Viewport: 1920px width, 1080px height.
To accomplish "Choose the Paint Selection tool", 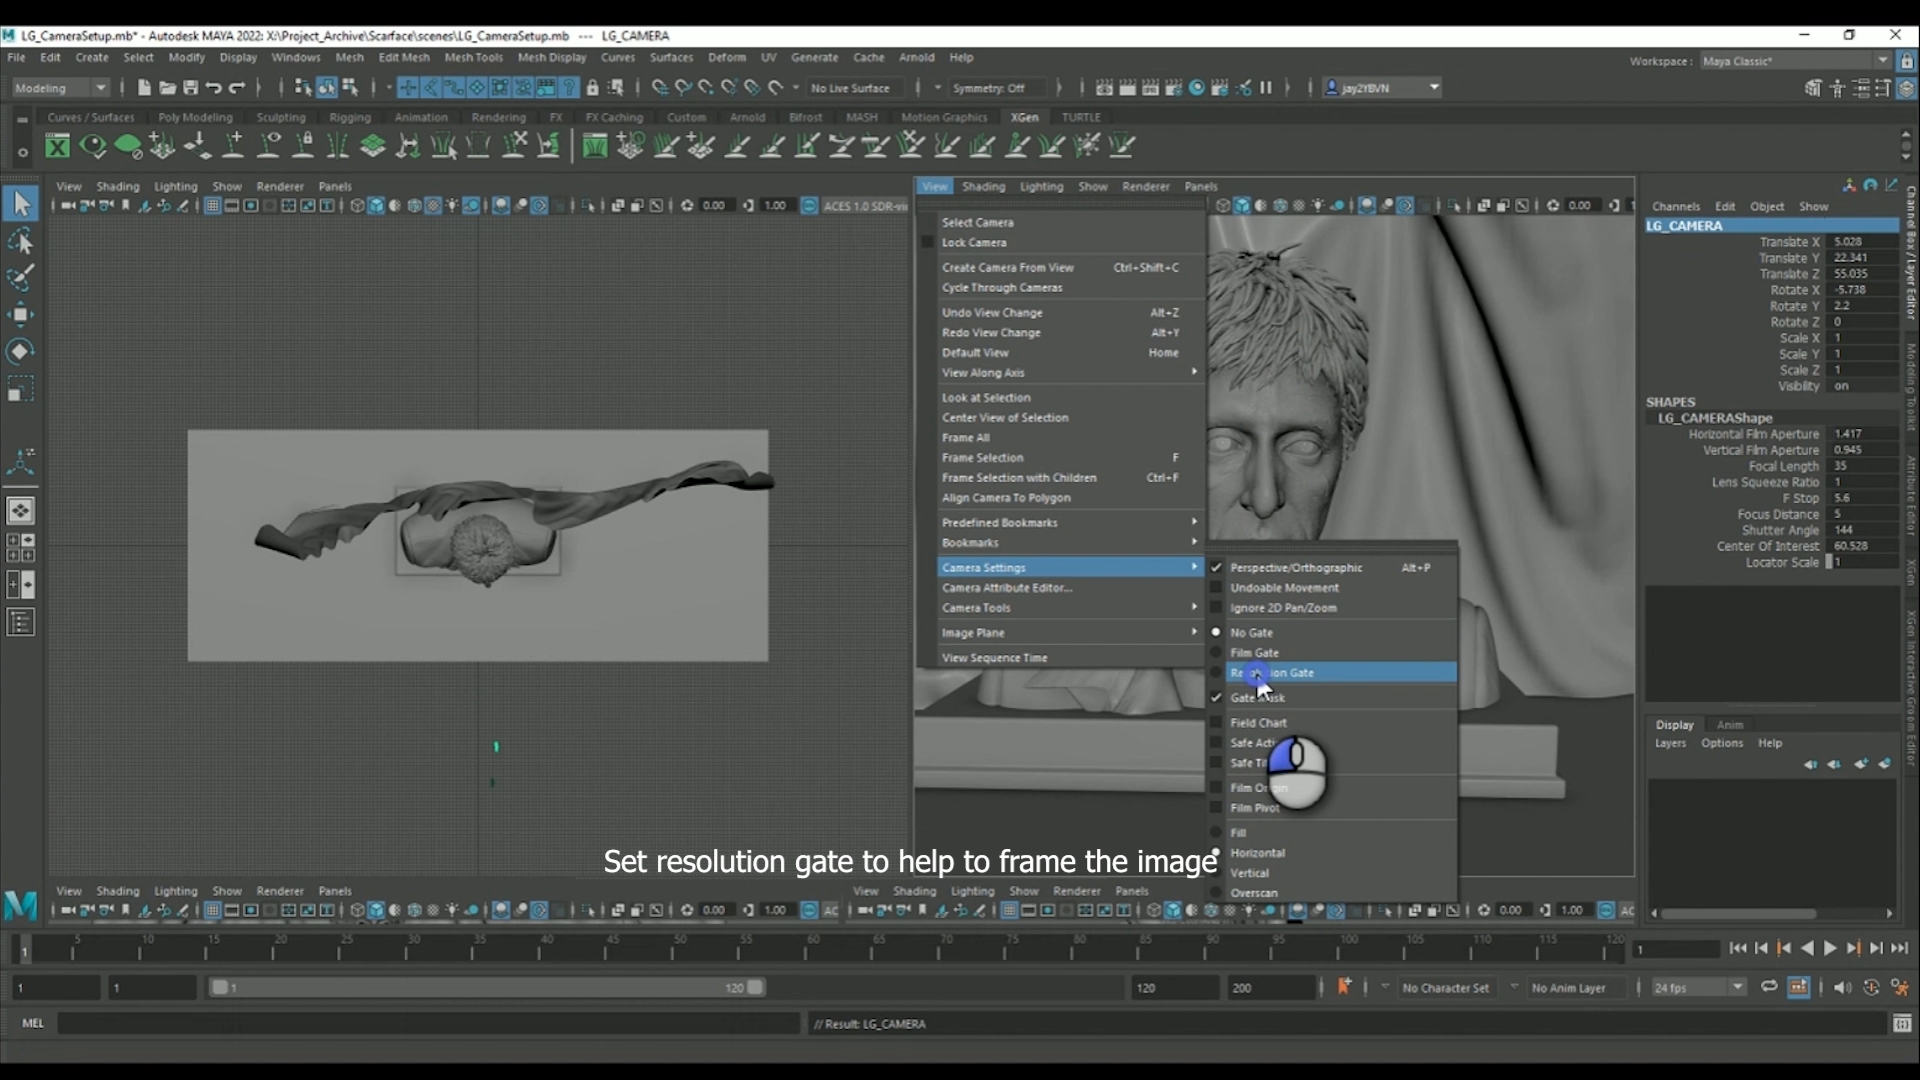I will pos(21,278).
